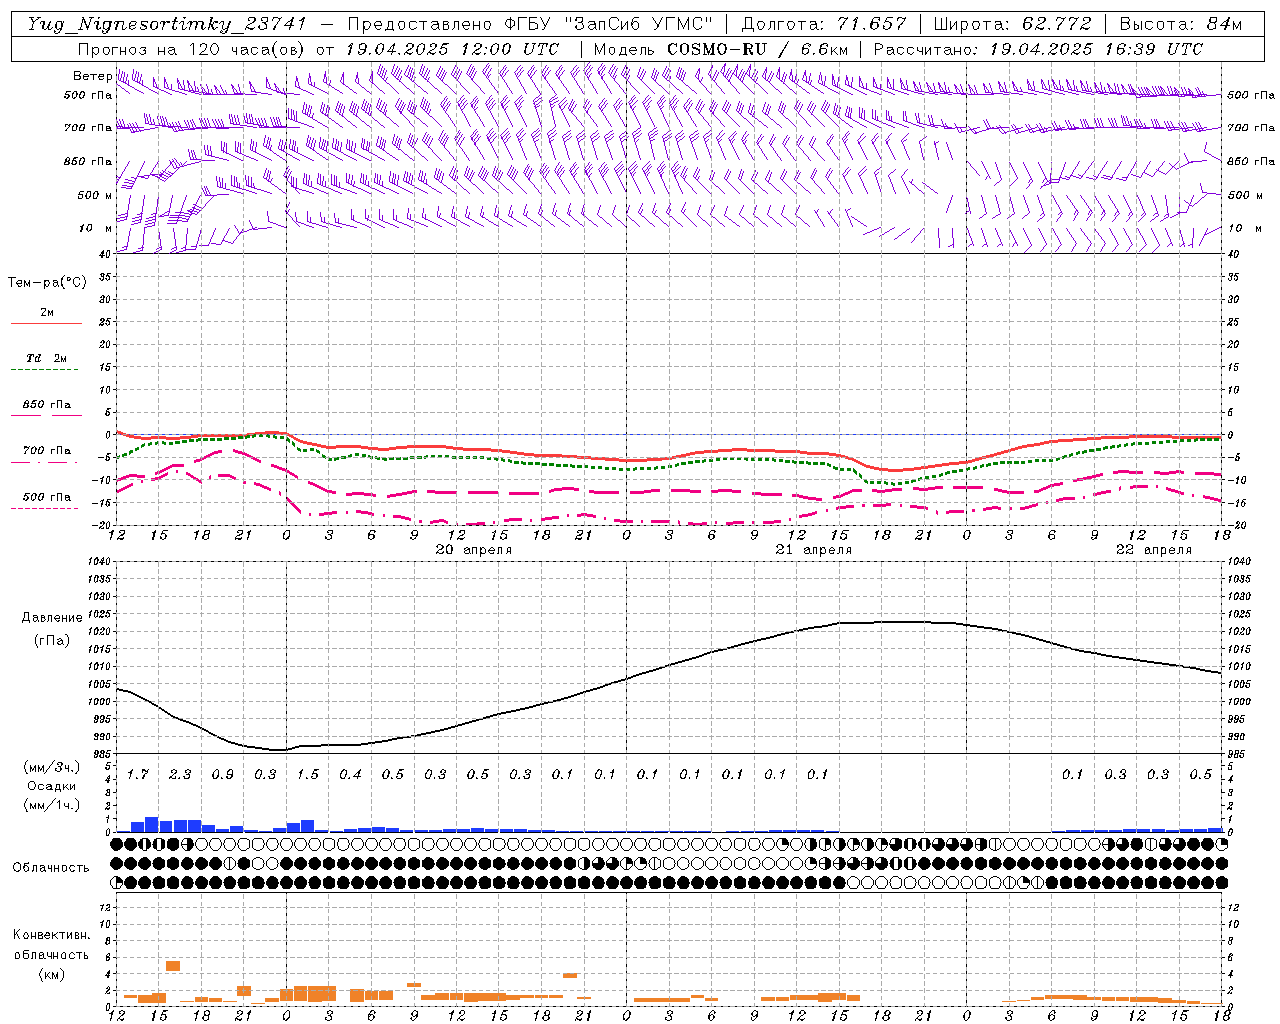This screenshot has width=1280, height=1024.
Task: Click the 1.7 three-hour precipitation value
Action: tap(137, 775)
